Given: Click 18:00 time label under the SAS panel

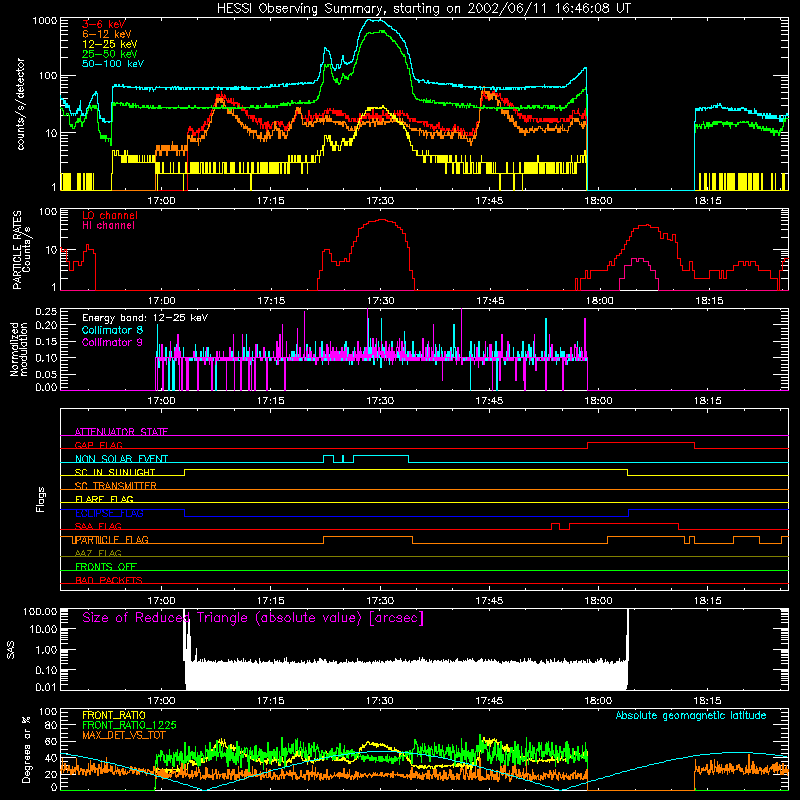Looking at the screenshot, I should coord(598,701).
